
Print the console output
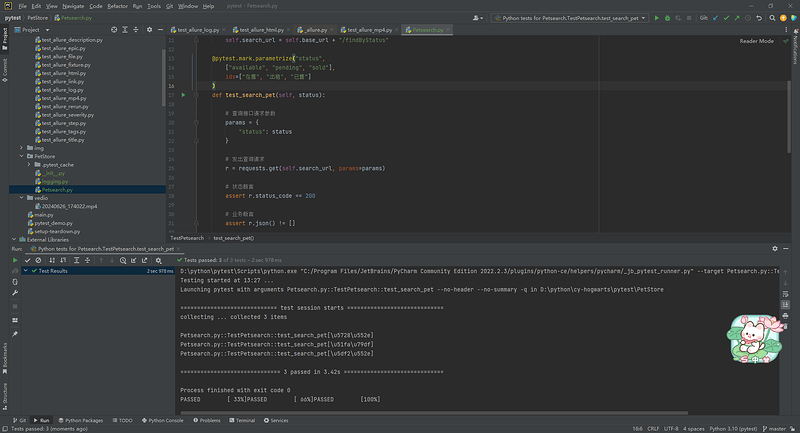pyautogui.click(x=786, y=316)
